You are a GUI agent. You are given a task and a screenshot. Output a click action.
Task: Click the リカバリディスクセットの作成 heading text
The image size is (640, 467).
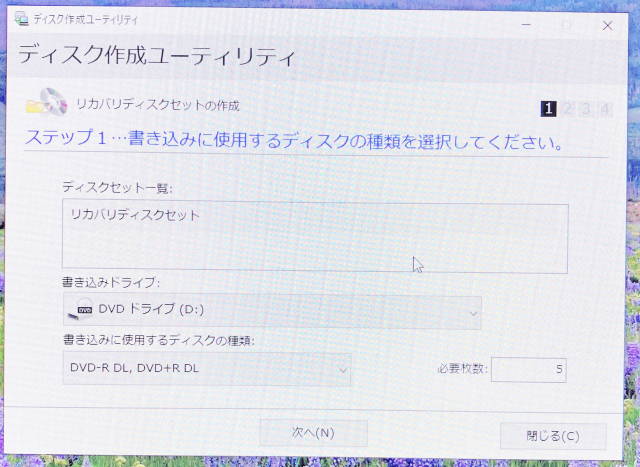tap(158, 104)
